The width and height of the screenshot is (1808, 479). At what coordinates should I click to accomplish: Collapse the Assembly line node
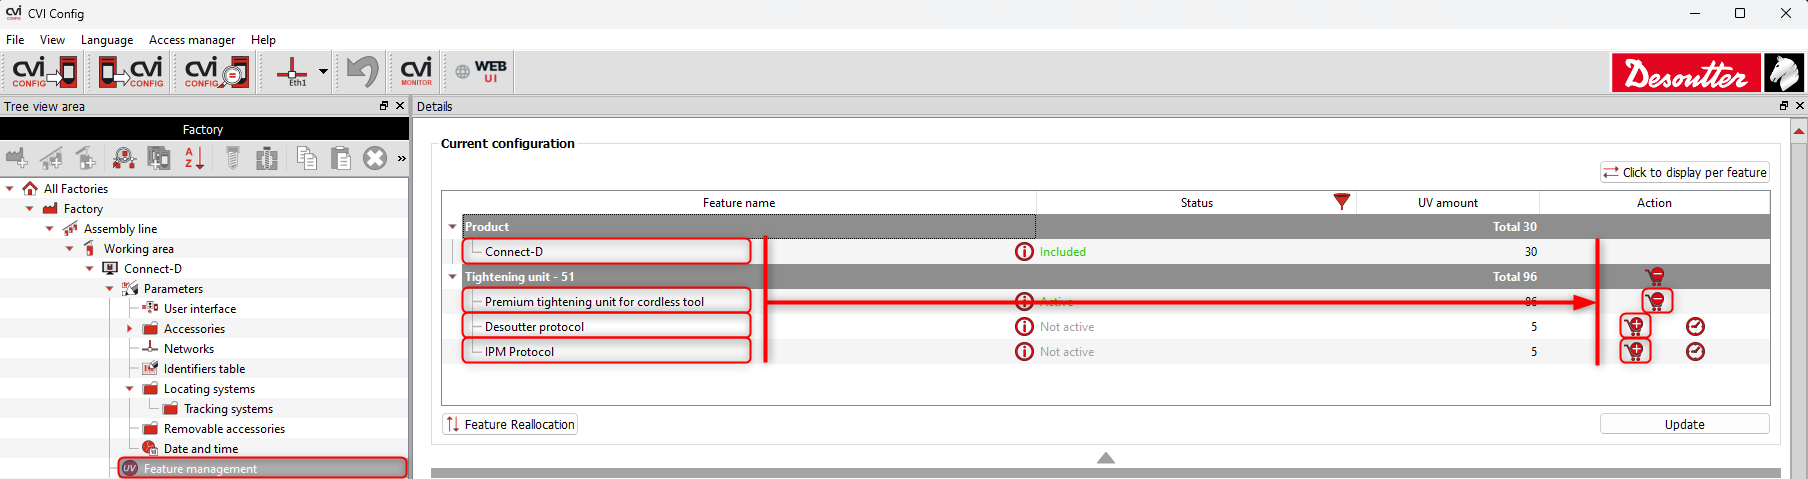[x=50, y=228]
